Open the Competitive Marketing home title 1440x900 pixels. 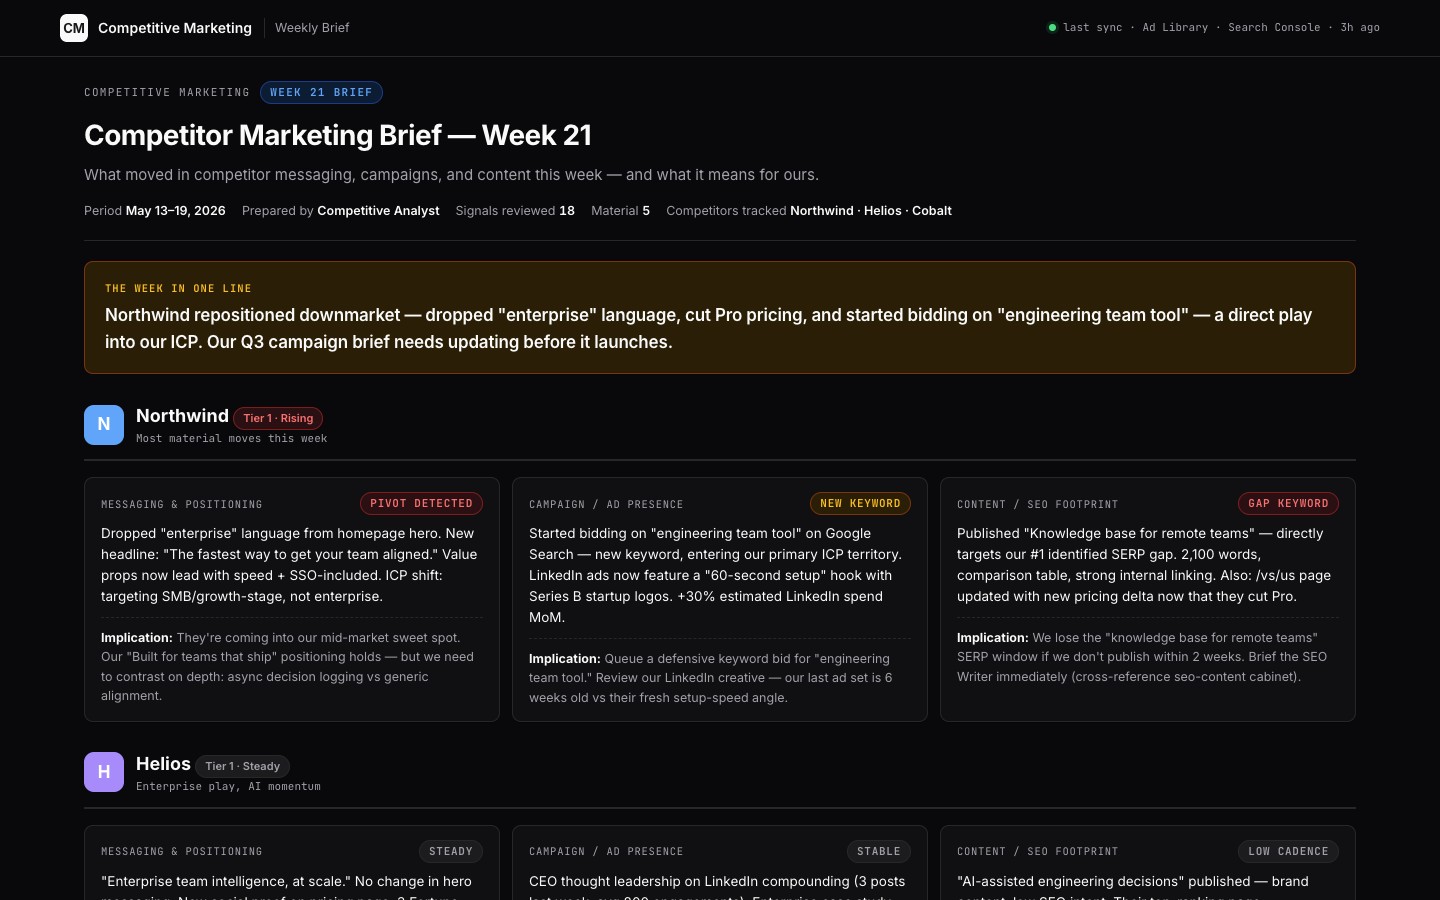175,28
